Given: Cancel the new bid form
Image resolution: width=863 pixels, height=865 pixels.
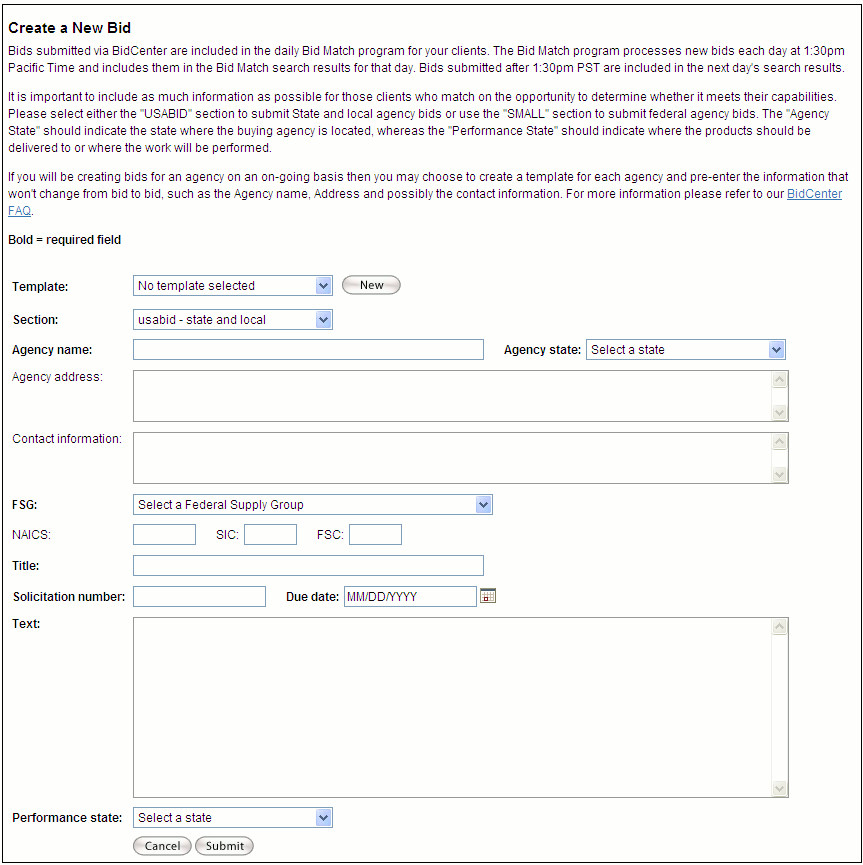Looking at the screenshot, I should [162, 846].
